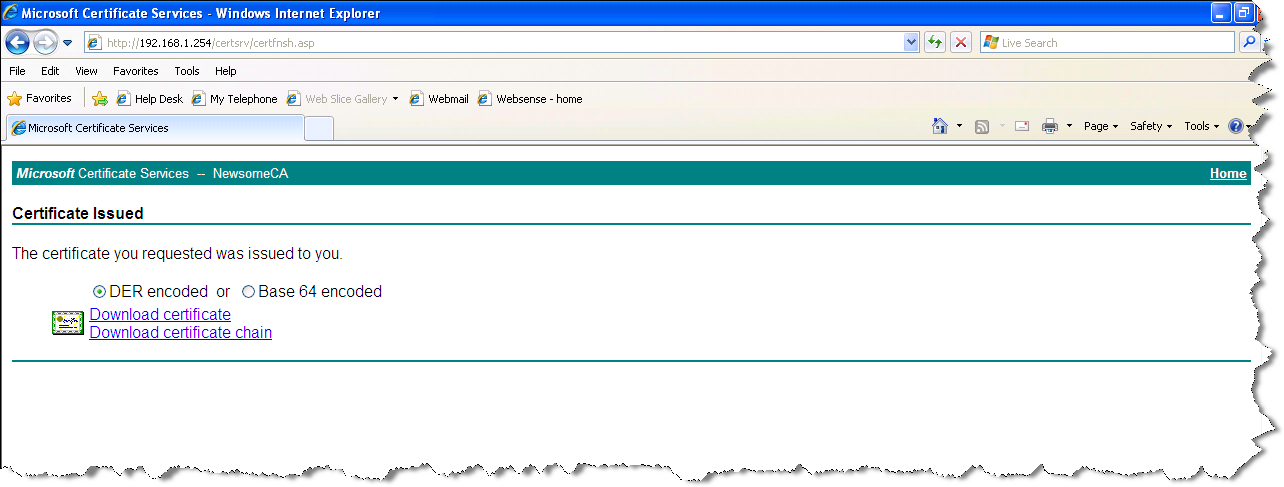This screenshot has width=1284, height=487.
Task: Open the Favorites star button
Action: 40,99
